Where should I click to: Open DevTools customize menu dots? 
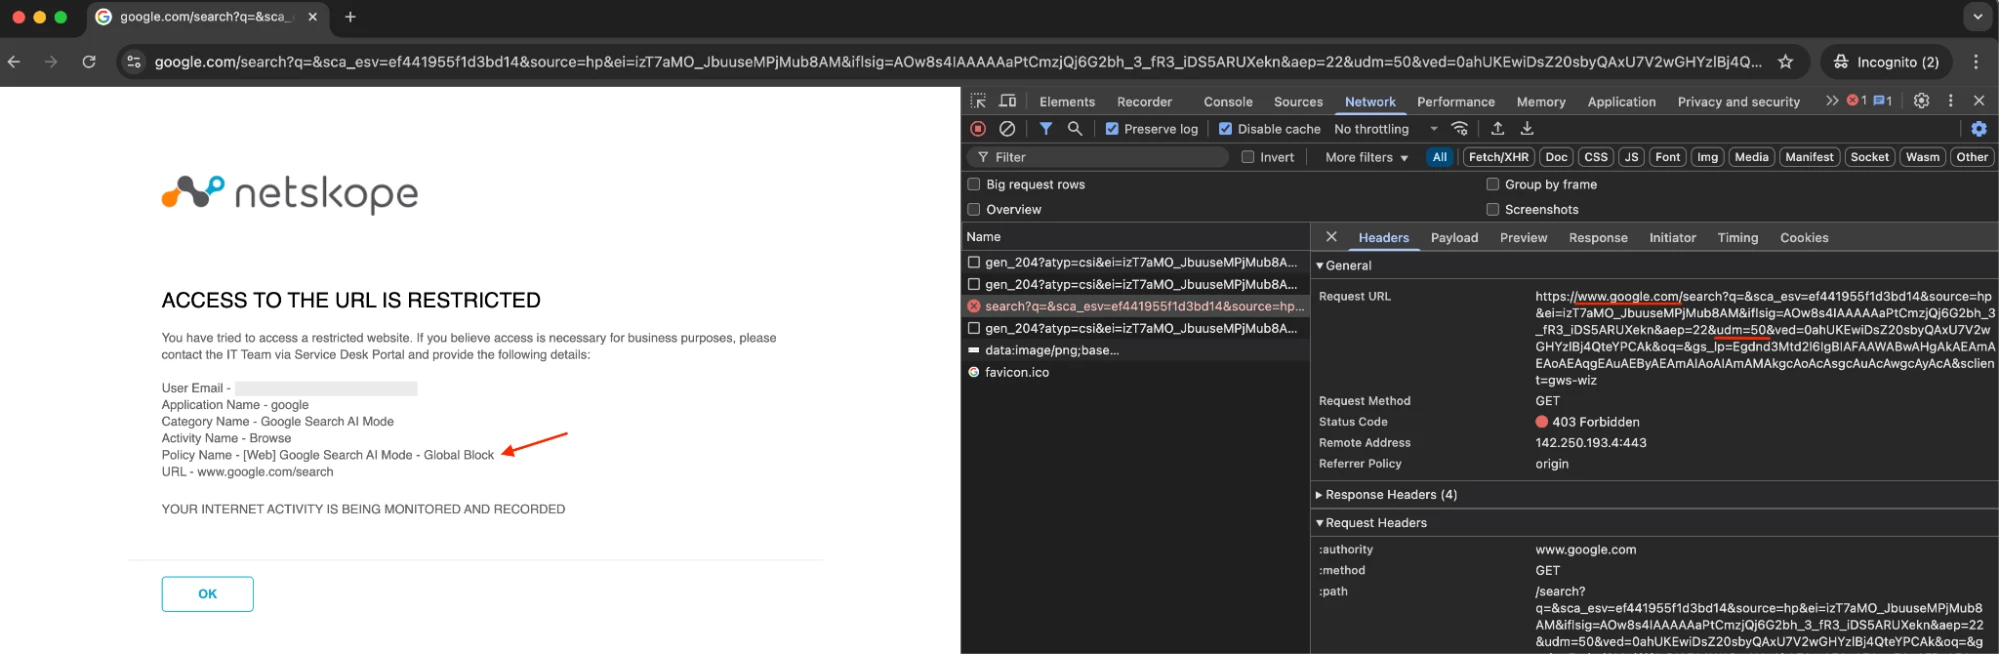point(1950,101)
